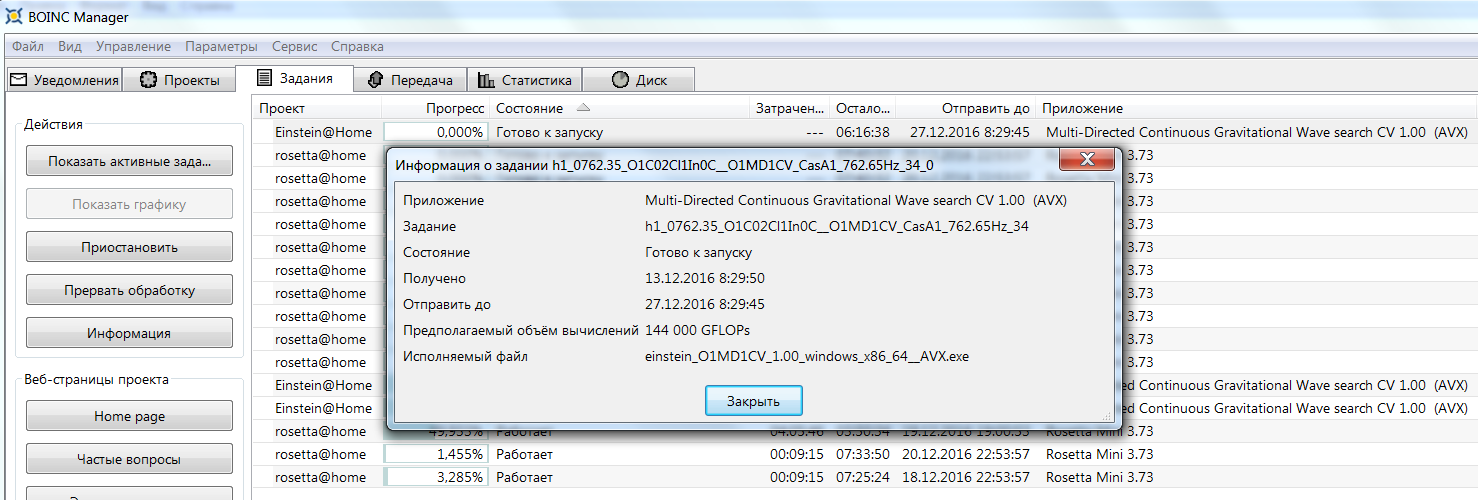
Task: Switch to the Проекты tab
Action: [179, 80]
